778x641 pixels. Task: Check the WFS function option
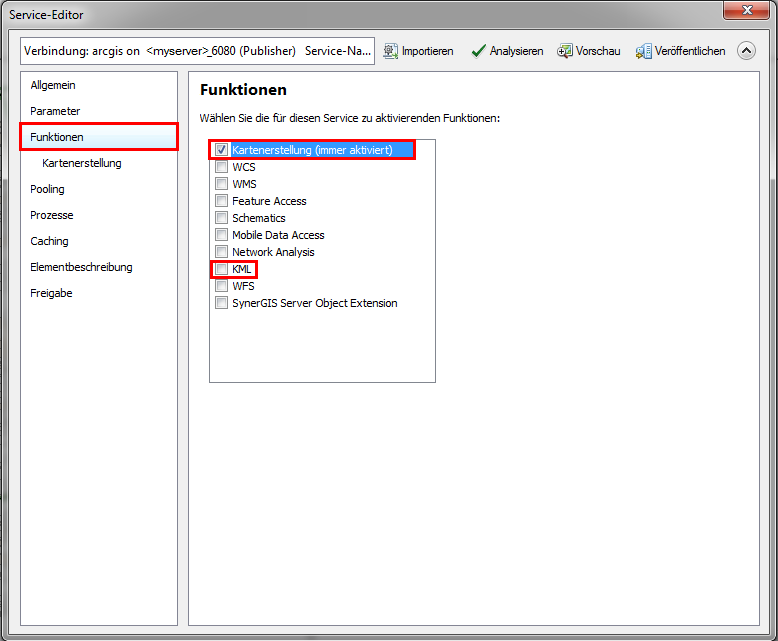[221, 286]
